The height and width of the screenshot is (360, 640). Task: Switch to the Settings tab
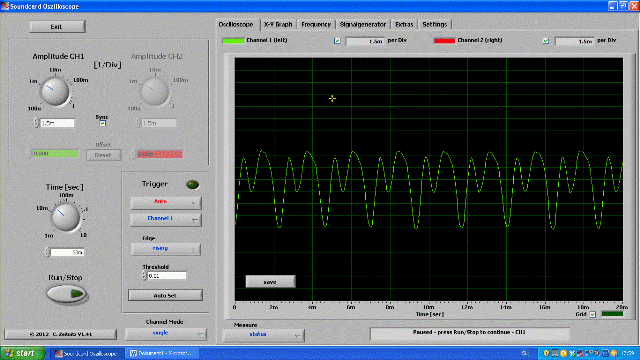click(435, 24)
